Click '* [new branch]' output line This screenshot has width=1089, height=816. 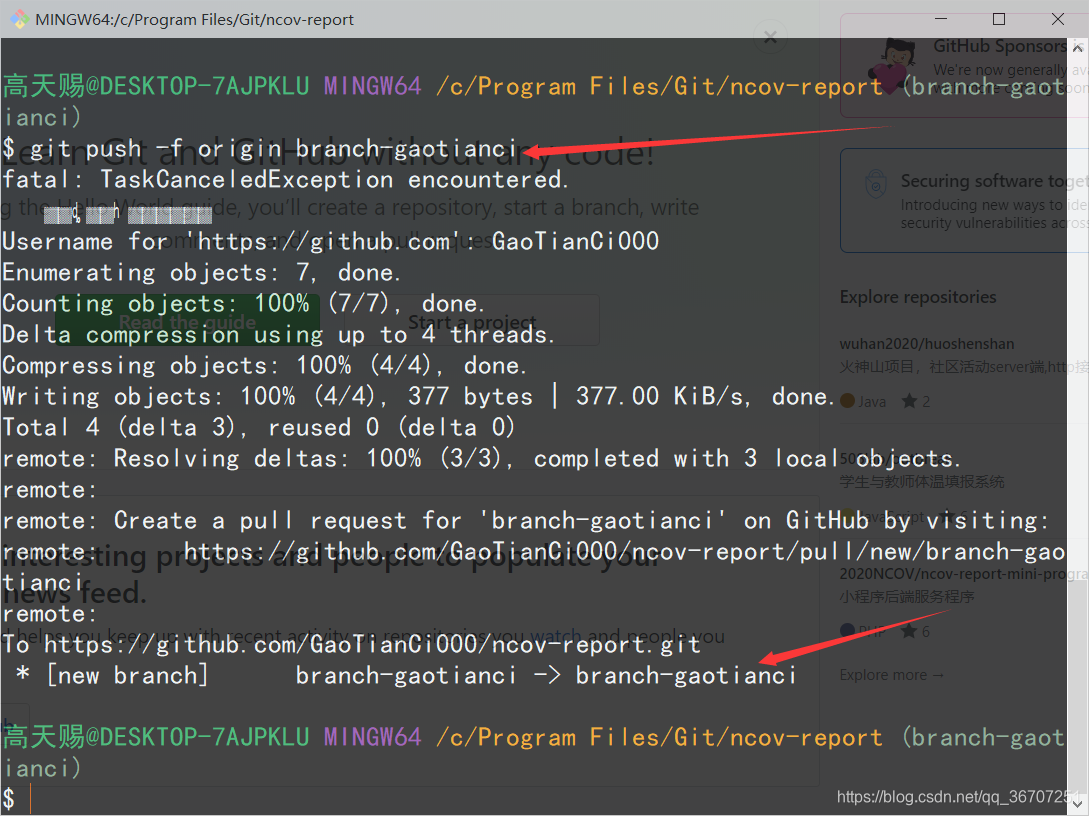tap(405, 675)
